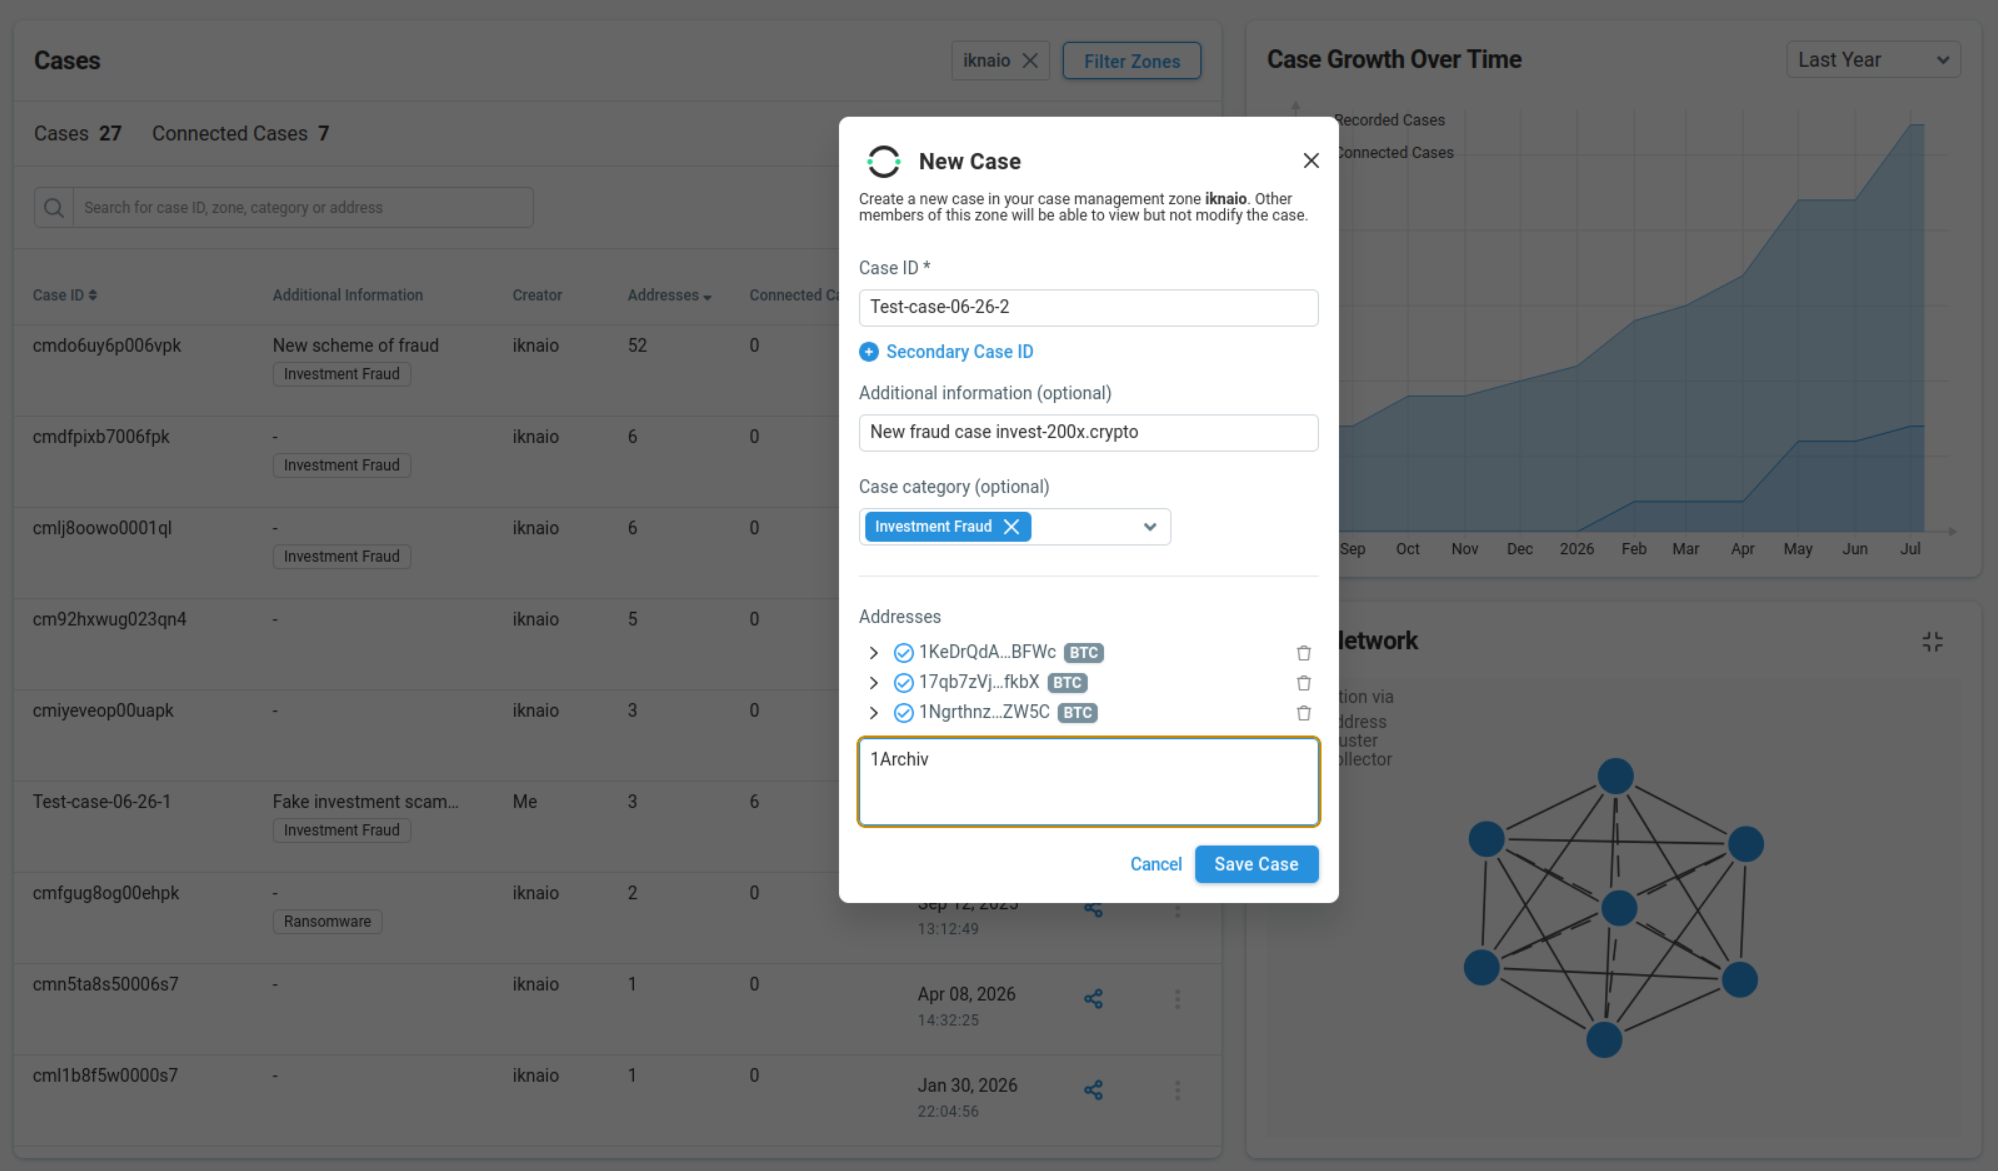
Task: Remove address 17qb7zVj...fkbX via trash icon
Action: (1303, 683)
